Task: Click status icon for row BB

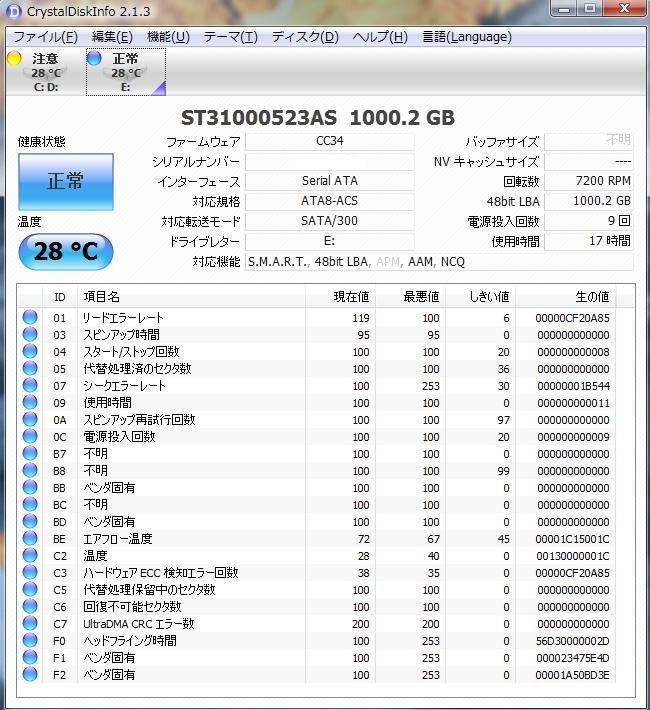Action: (30, 487)
